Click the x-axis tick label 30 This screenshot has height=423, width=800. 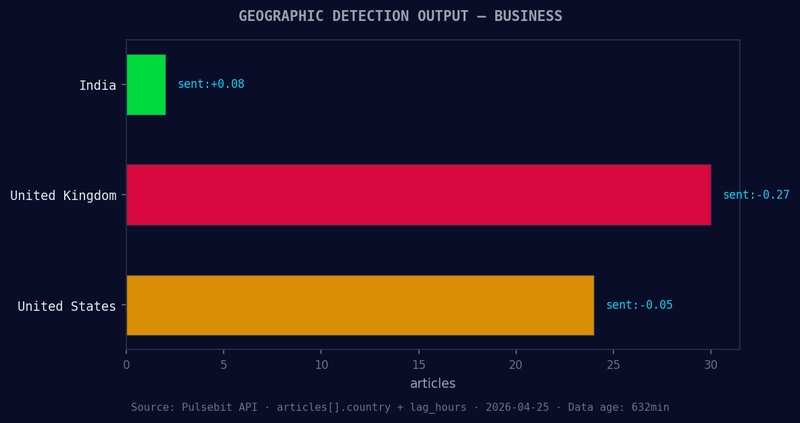711,365
